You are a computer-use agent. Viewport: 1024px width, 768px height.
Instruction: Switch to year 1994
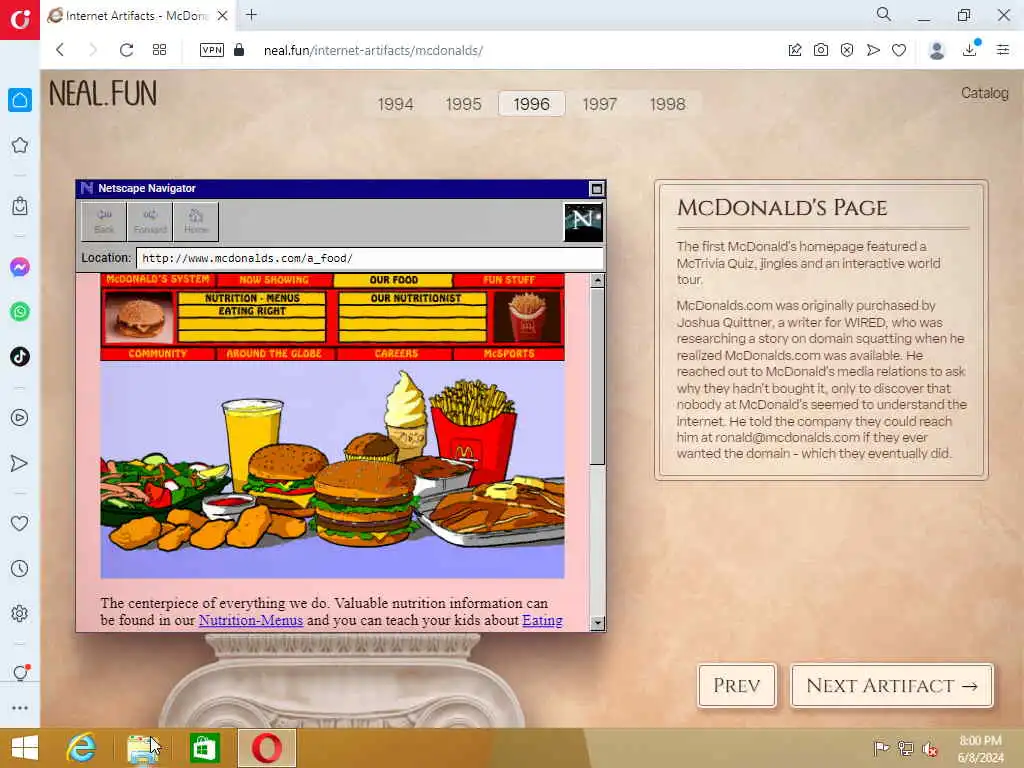(x=395, y=104)
